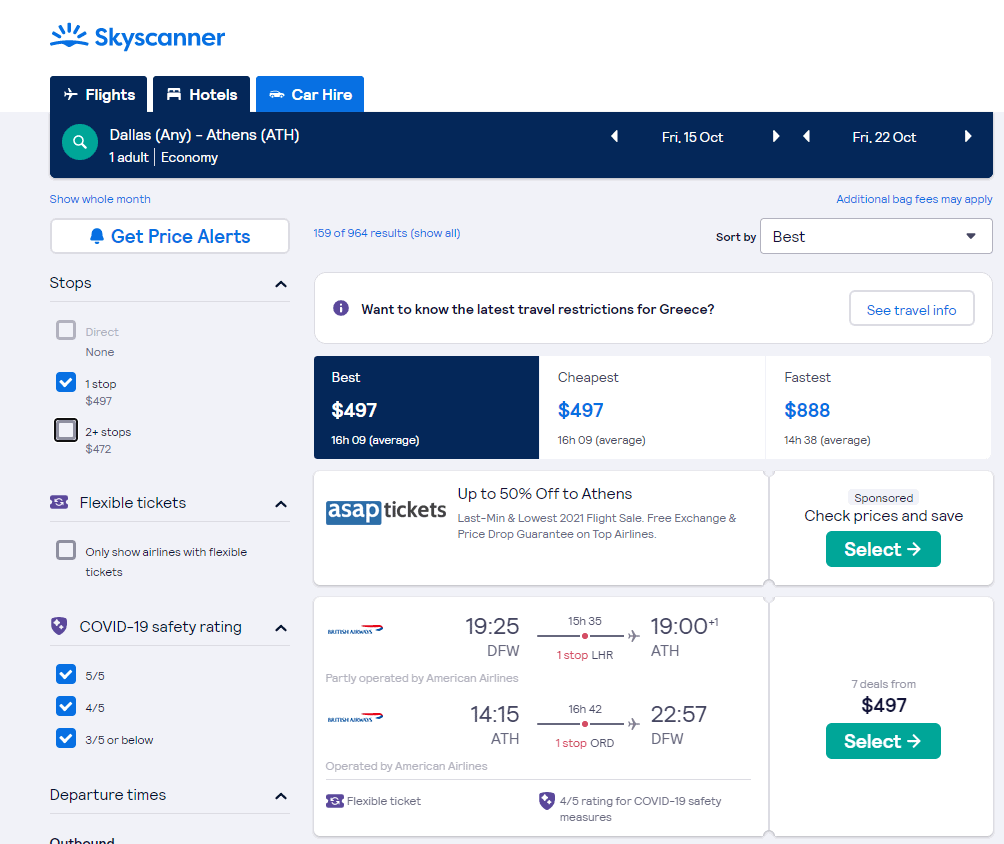Click the arrow to advance the return date
Screen dimensions: 1004x844
(967, 137)
